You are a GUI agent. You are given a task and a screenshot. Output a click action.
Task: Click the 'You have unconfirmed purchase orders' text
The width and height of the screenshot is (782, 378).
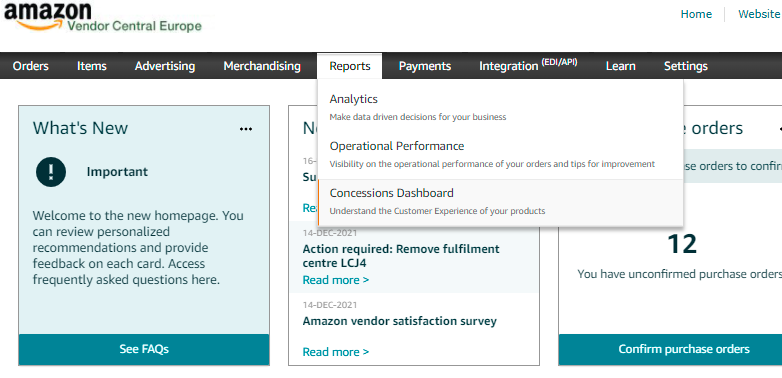[680, 274]
